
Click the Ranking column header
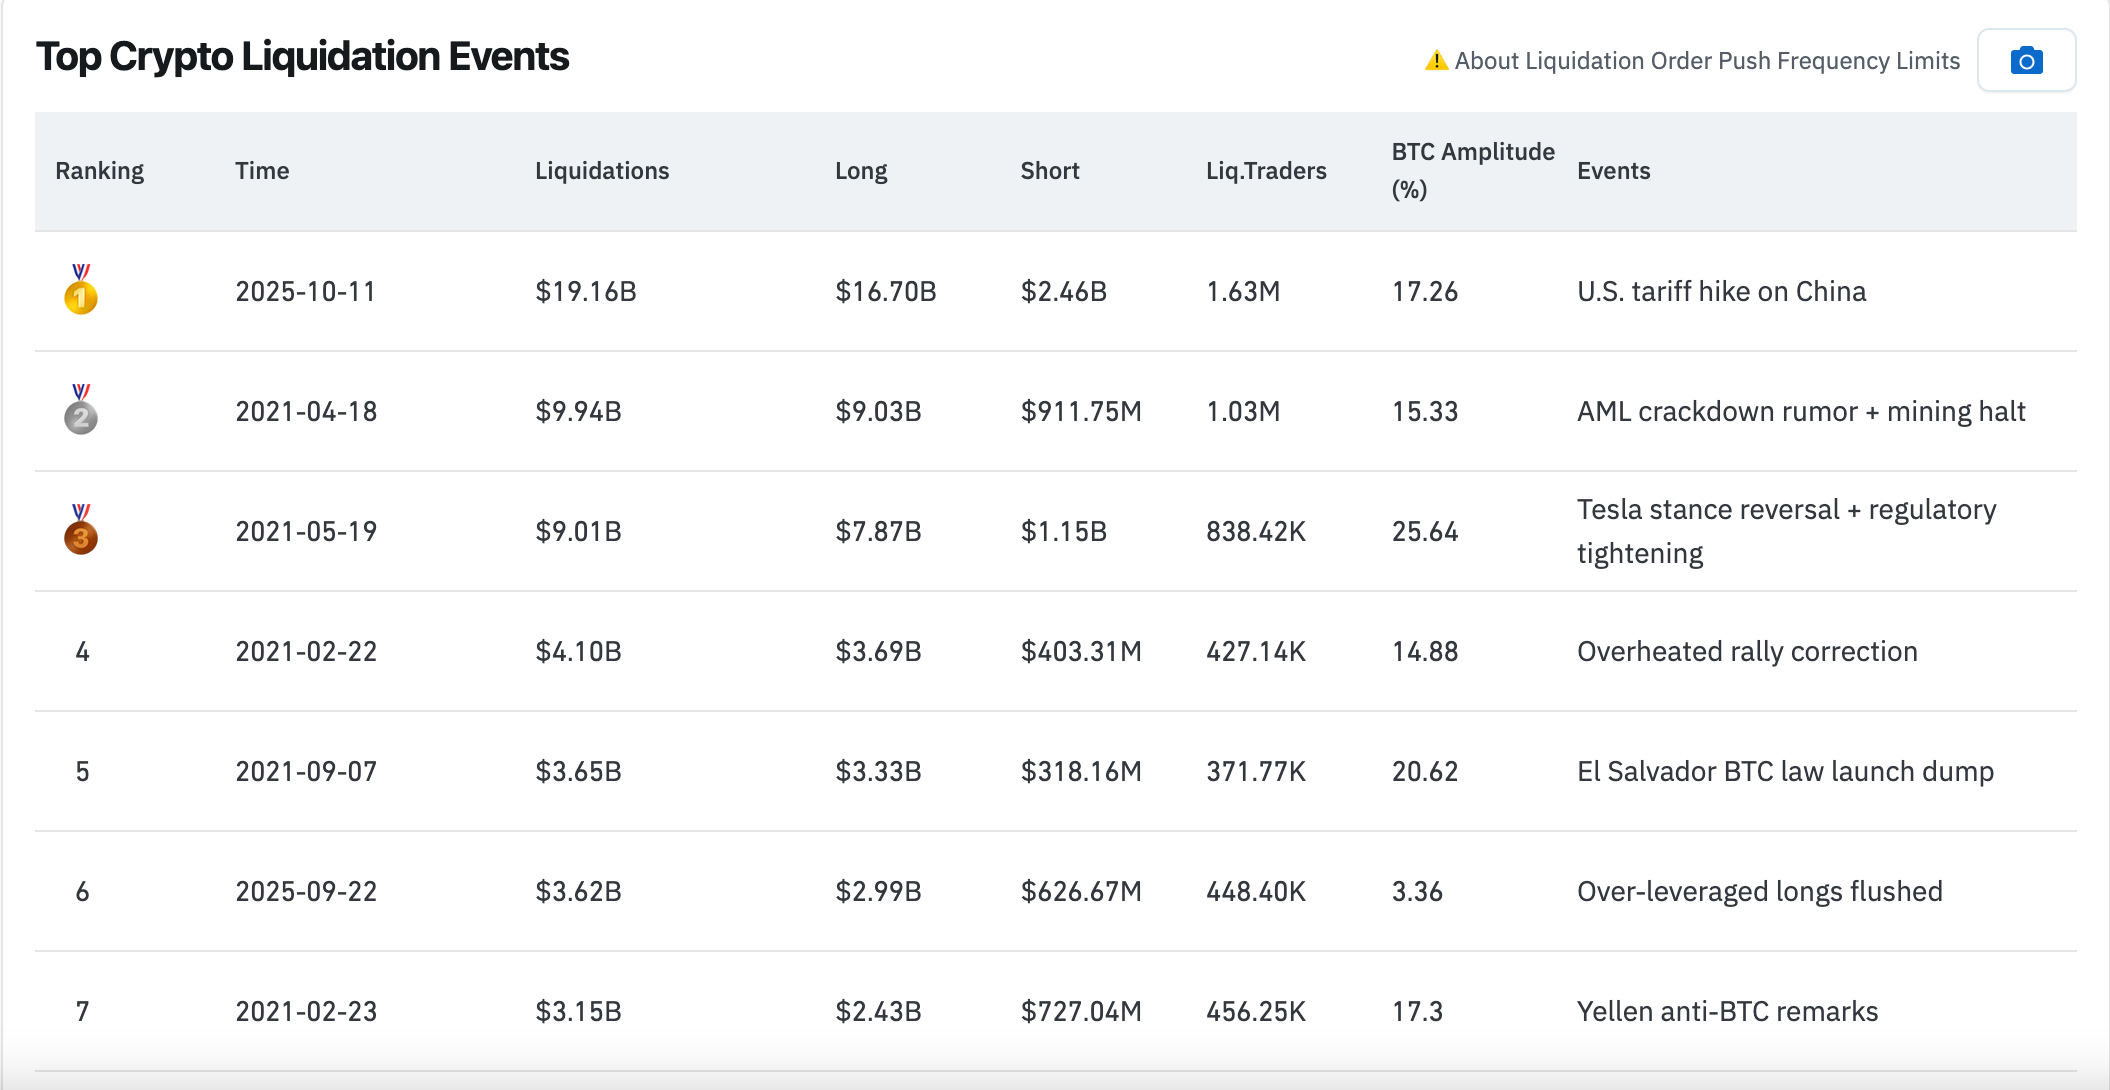pos(100,171)
